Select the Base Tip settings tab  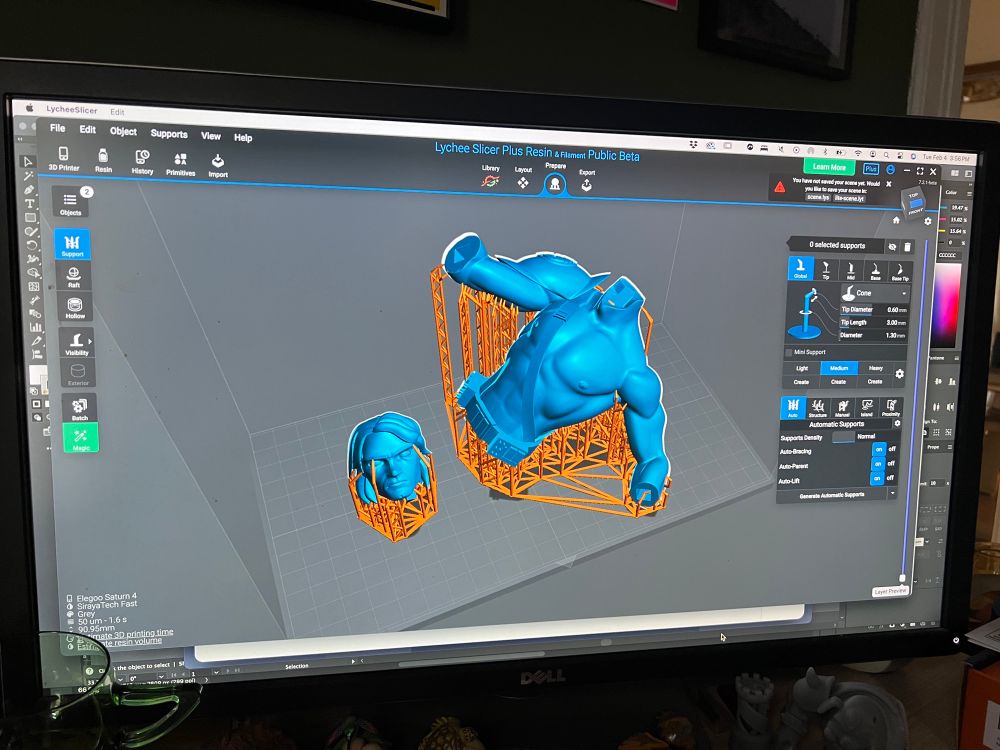point(900,272)
